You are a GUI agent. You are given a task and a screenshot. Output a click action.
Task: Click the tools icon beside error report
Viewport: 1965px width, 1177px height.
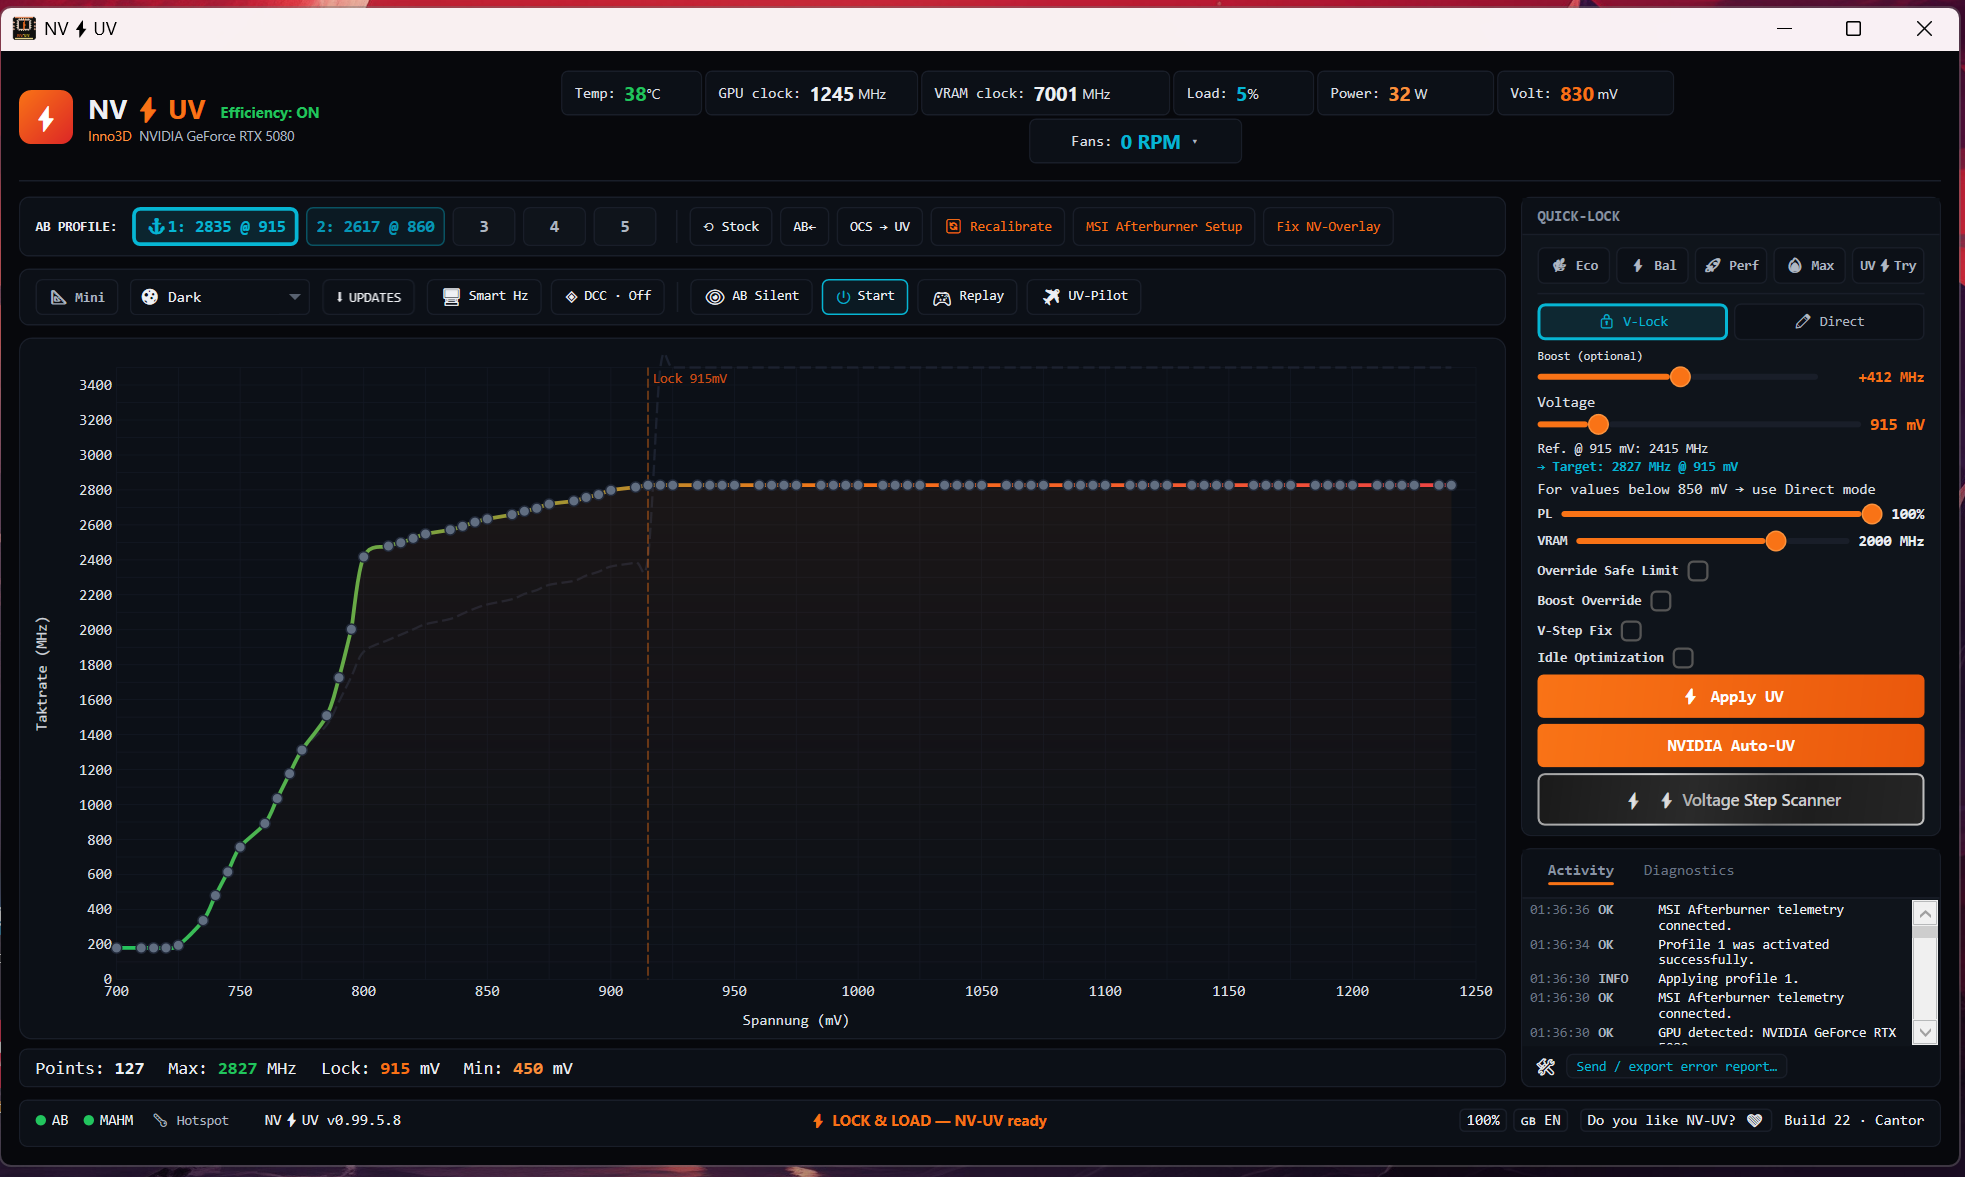(1546, 1067)
